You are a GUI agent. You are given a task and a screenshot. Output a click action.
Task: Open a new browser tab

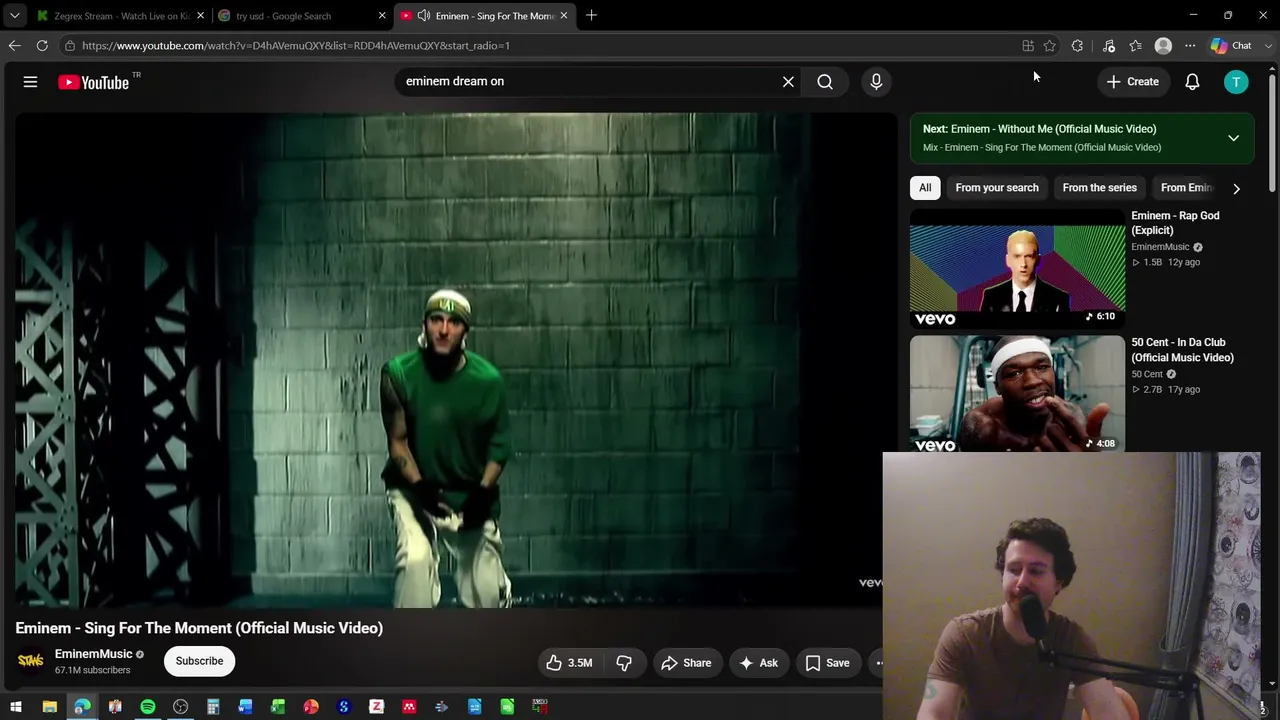[x=591, y=15]
